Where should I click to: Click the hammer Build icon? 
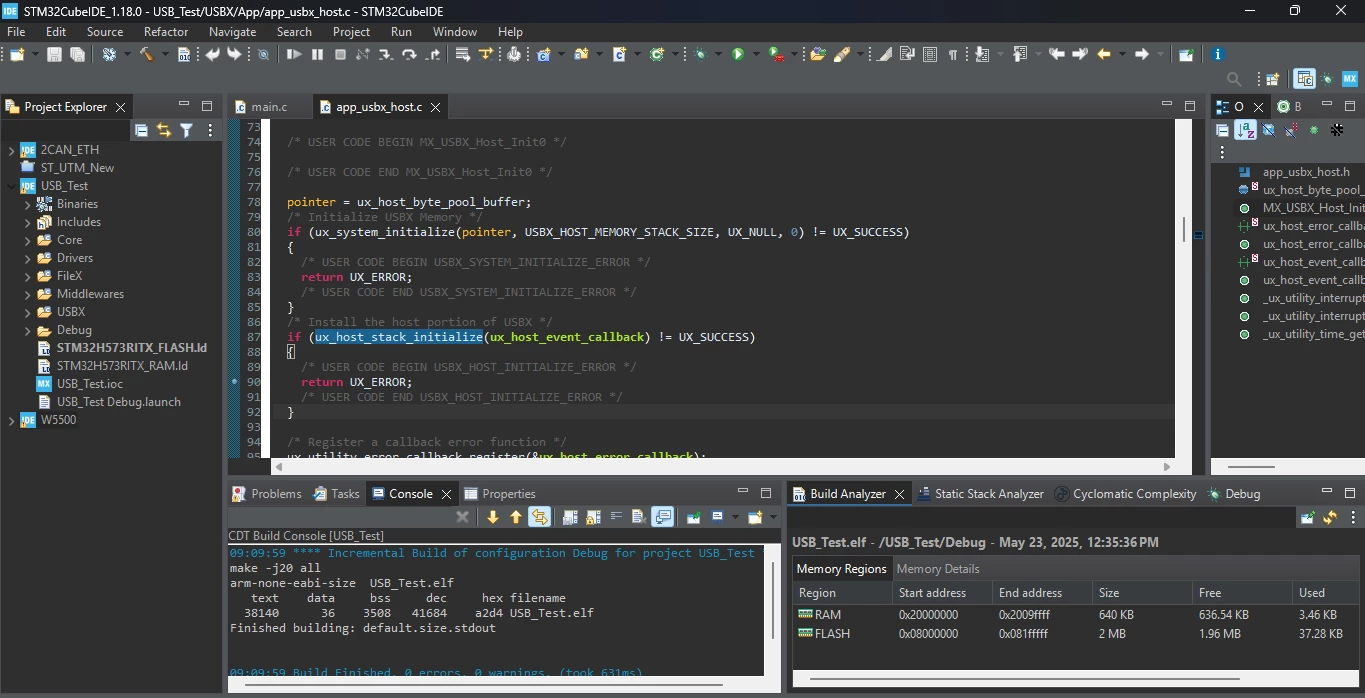[x=146, y=54]
